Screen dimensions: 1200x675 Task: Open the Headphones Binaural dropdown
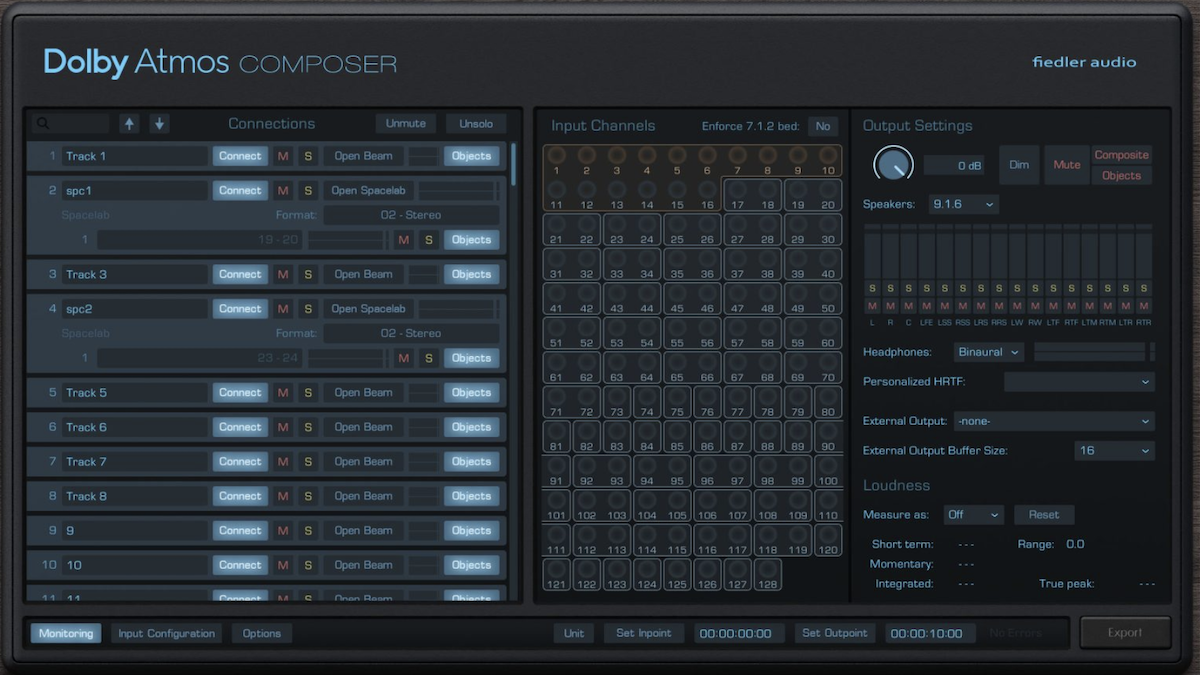point(988,352)
